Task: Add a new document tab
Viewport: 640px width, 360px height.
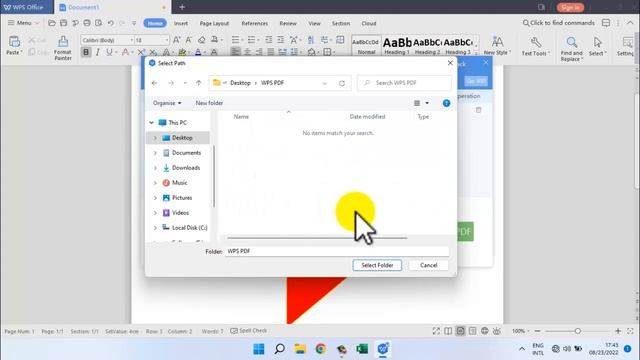Action: pos(182,7)
